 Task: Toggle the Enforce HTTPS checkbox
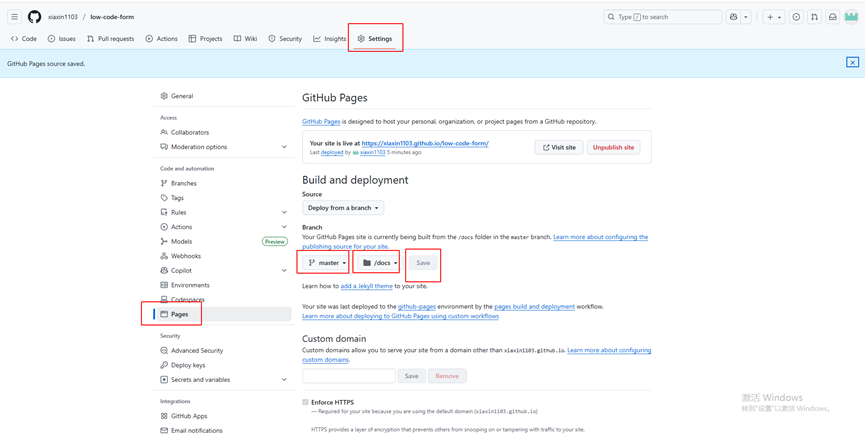coord(306,402)
